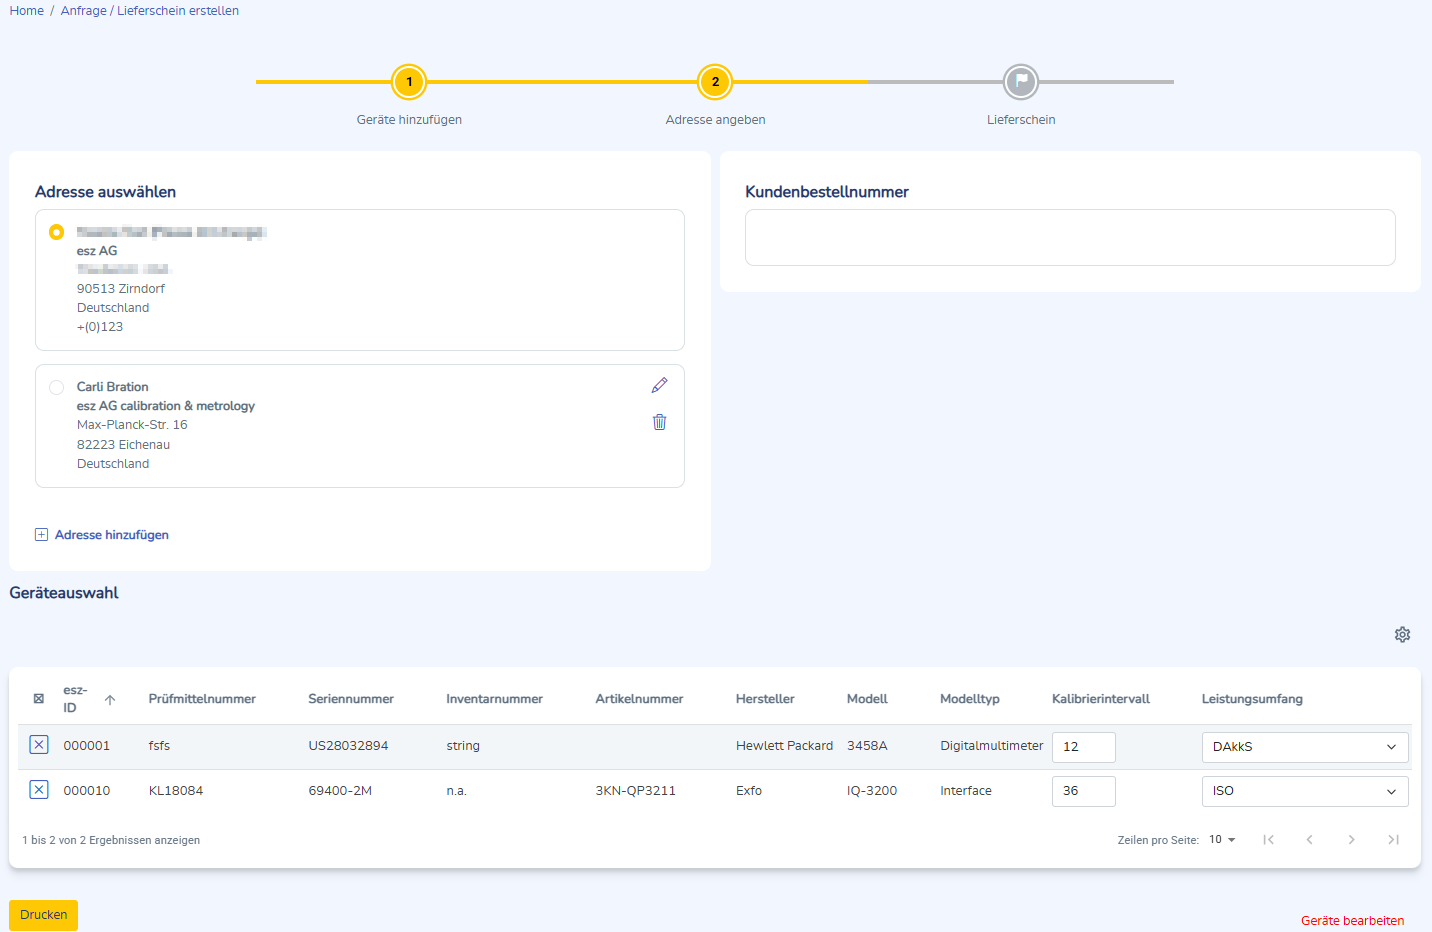Open table settings gear icon
The width and height of the screenshot is (1432, 932).
1402,635
